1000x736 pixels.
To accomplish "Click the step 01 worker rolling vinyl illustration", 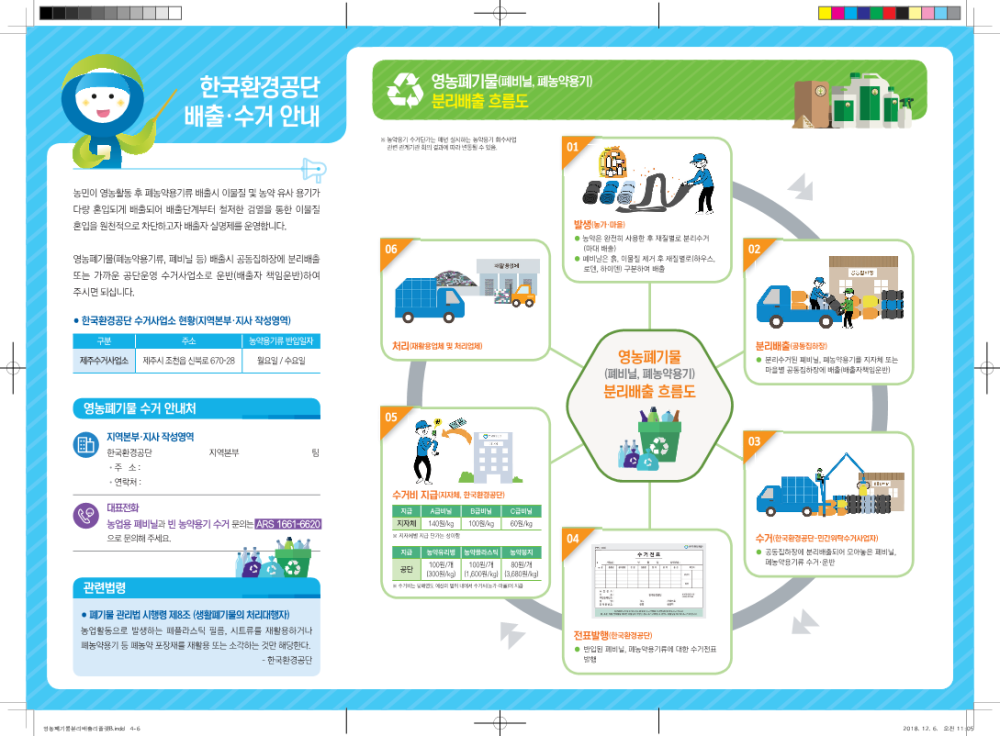I will click(x=649, y=181).
